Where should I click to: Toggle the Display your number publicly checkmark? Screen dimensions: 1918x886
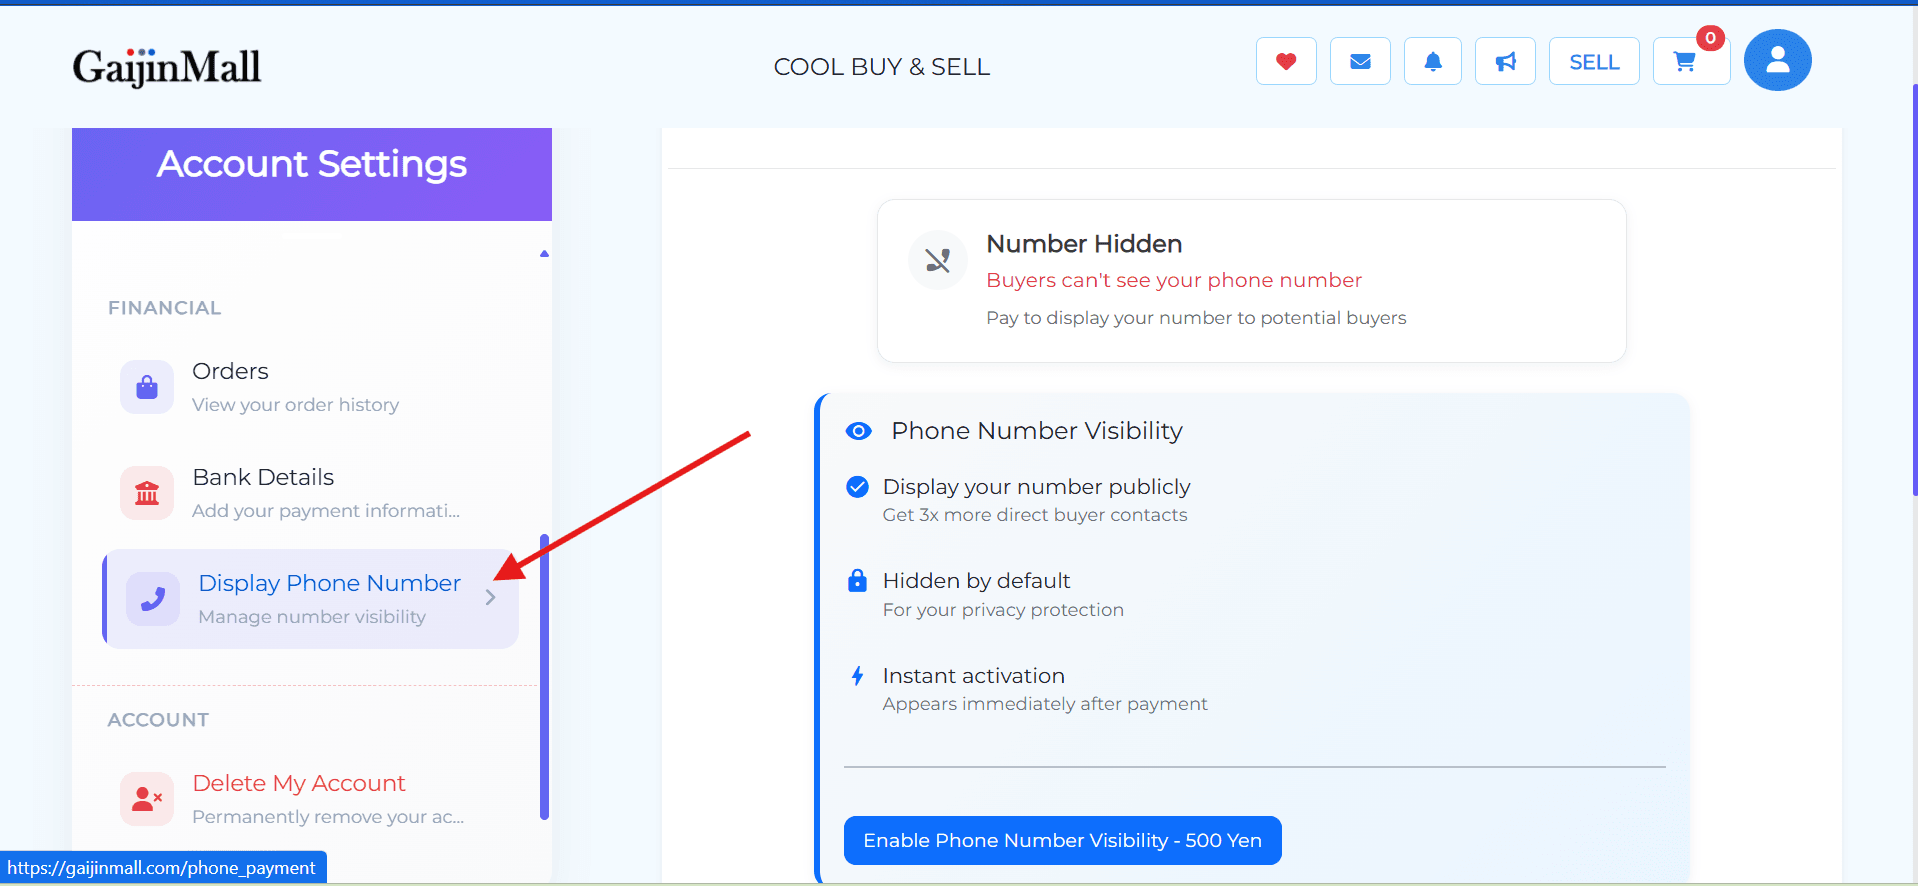click(x=857, y=487)
